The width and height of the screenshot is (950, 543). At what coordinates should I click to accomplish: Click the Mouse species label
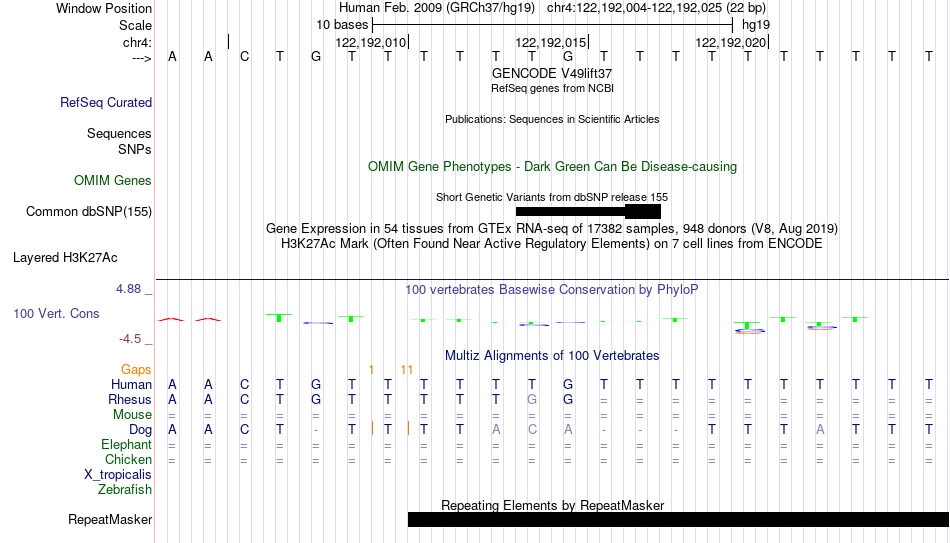tap(132, 415)
